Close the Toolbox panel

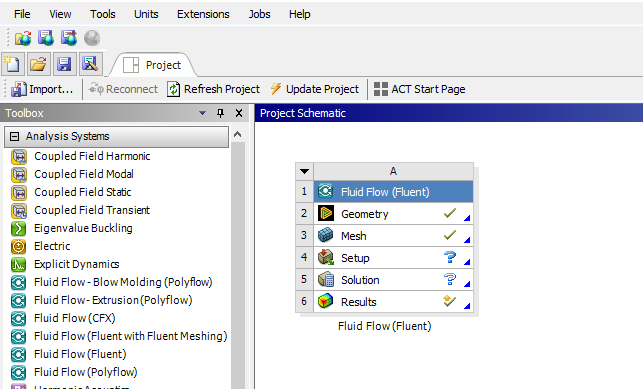pos(239,113)
